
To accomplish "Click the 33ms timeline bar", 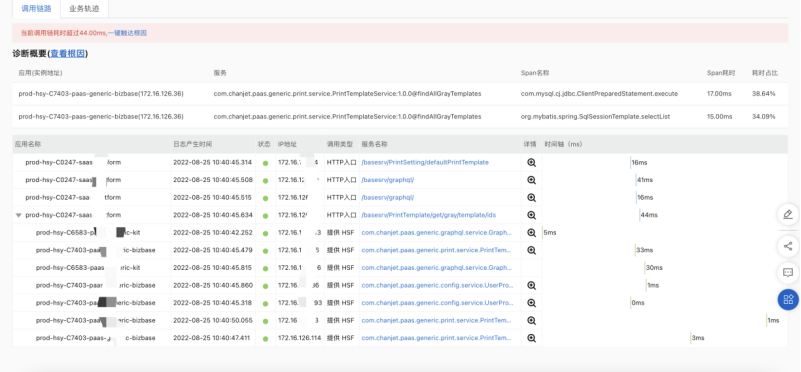I will [635, 250].
